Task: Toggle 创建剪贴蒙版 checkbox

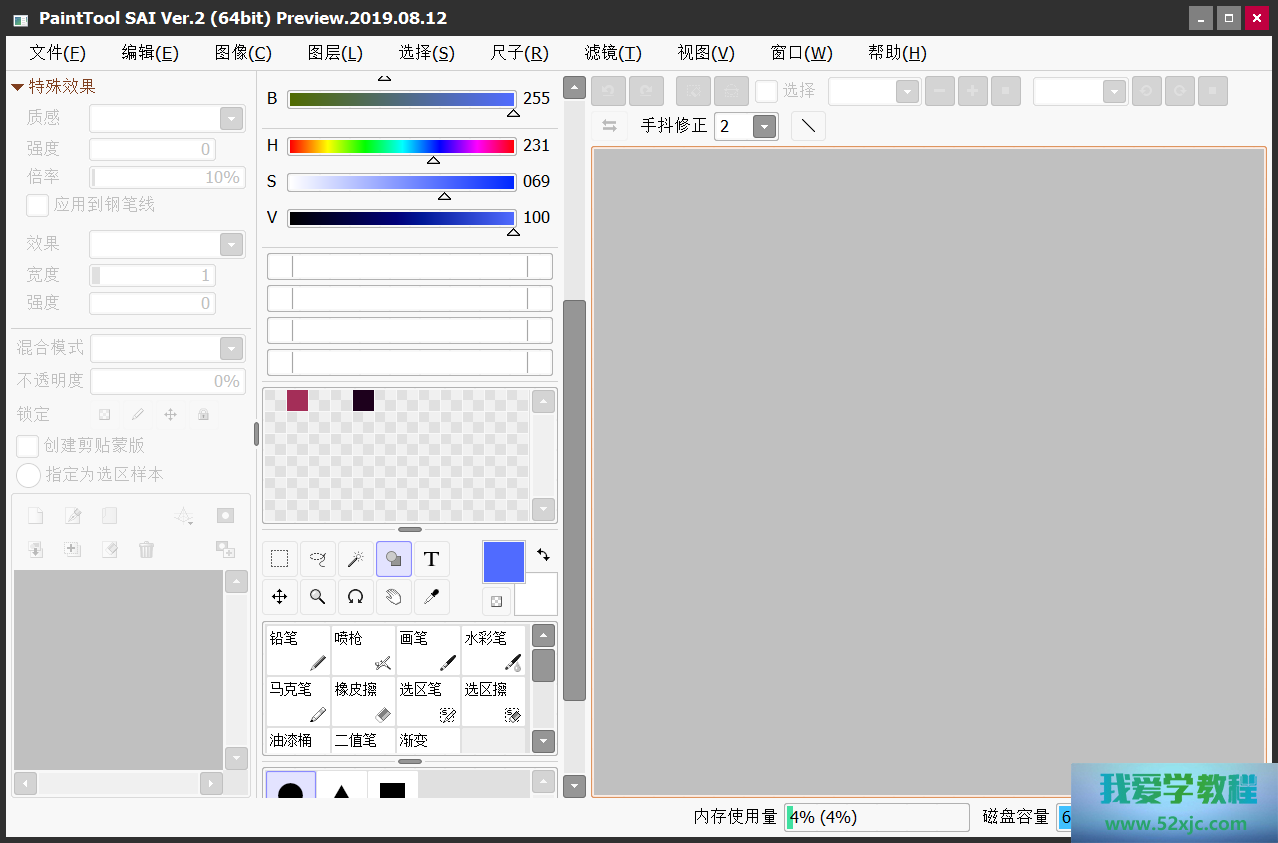Action: click(28, 446)
